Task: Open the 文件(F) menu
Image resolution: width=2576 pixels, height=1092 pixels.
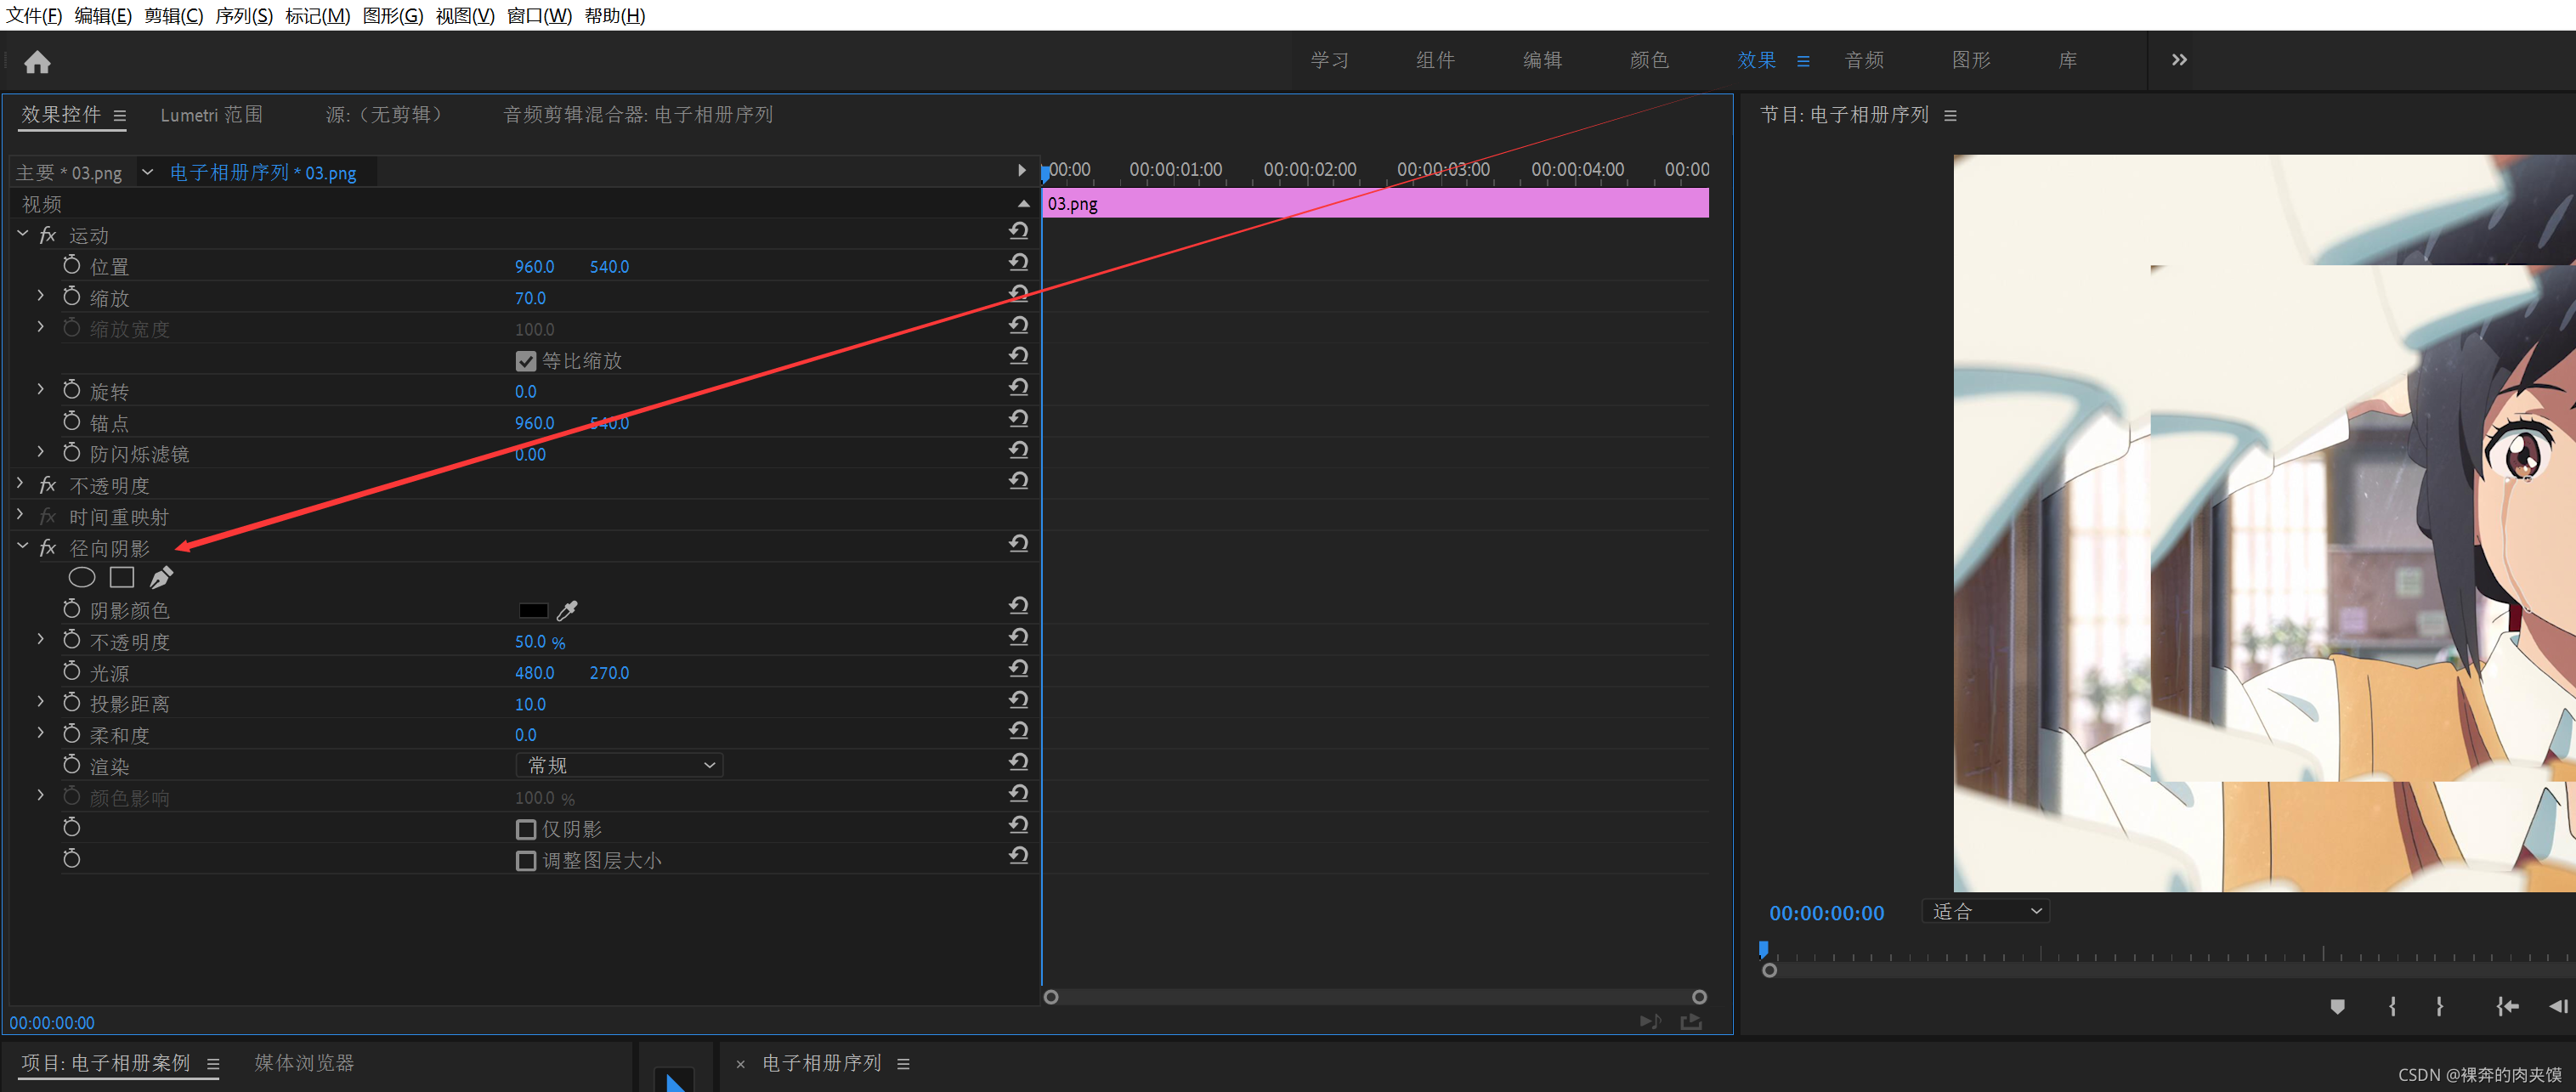Action: click(34, 15)
